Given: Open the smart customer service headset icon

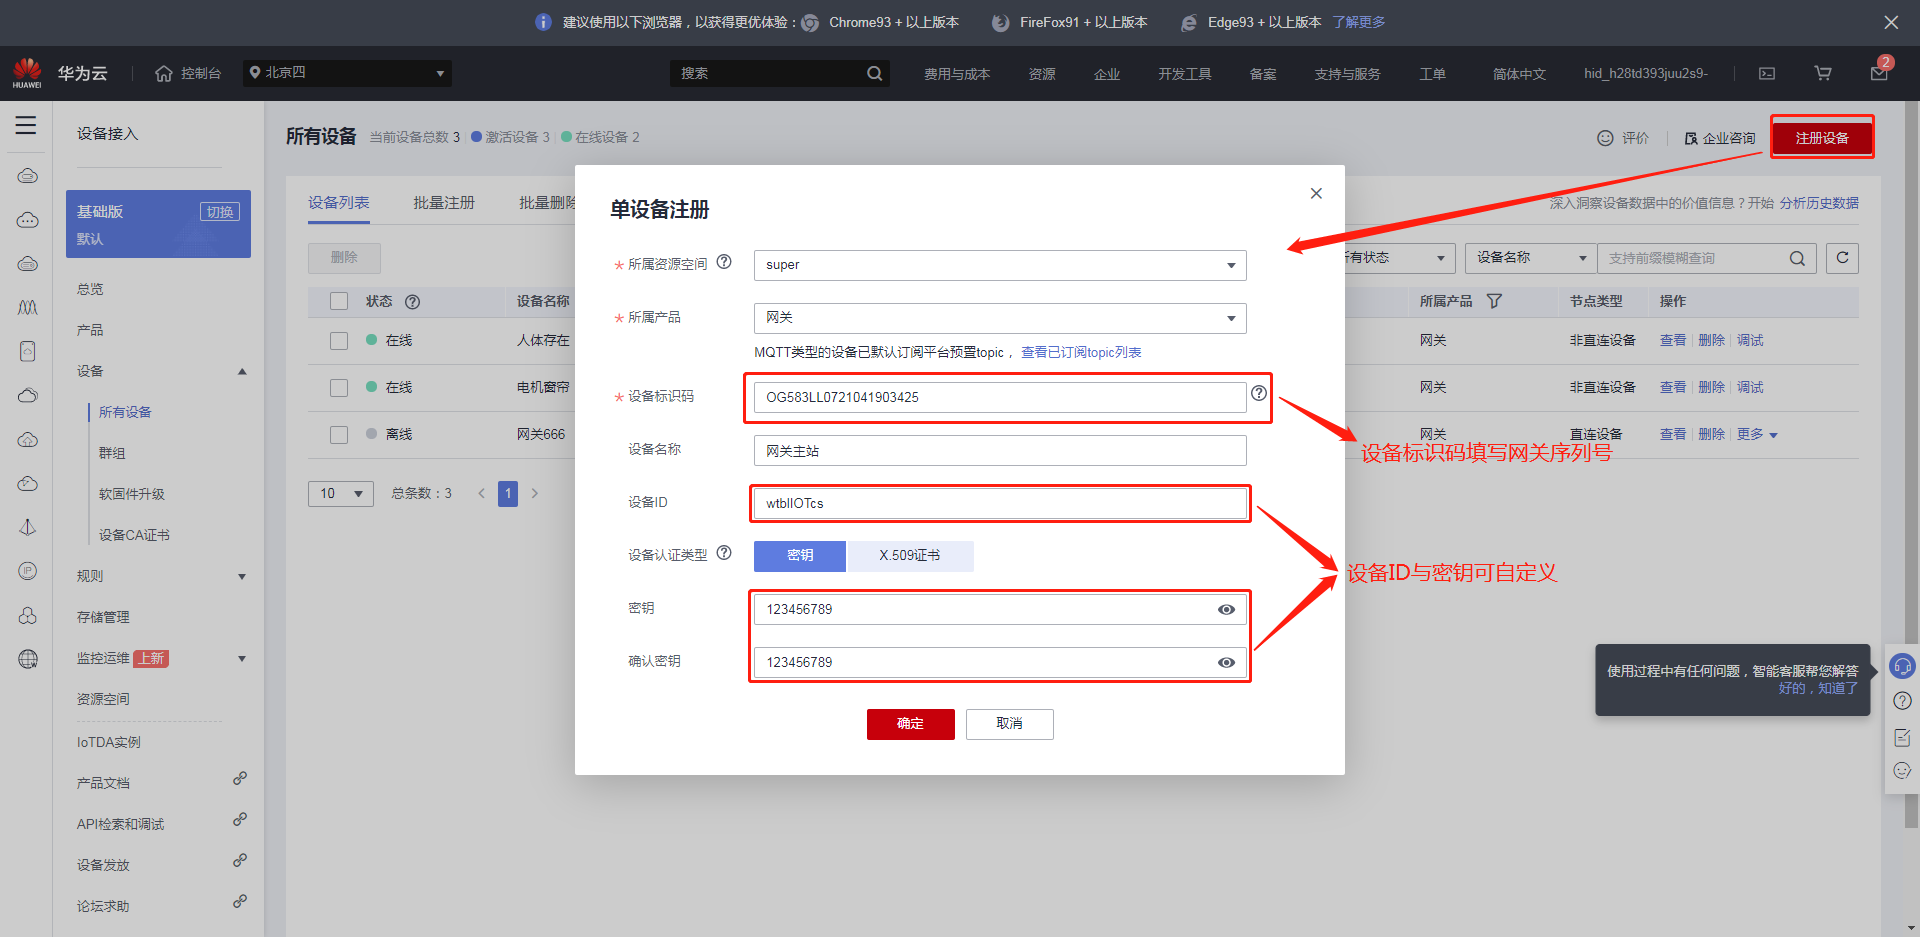Looking at the screenshot, I should [x=1902, y=666].
